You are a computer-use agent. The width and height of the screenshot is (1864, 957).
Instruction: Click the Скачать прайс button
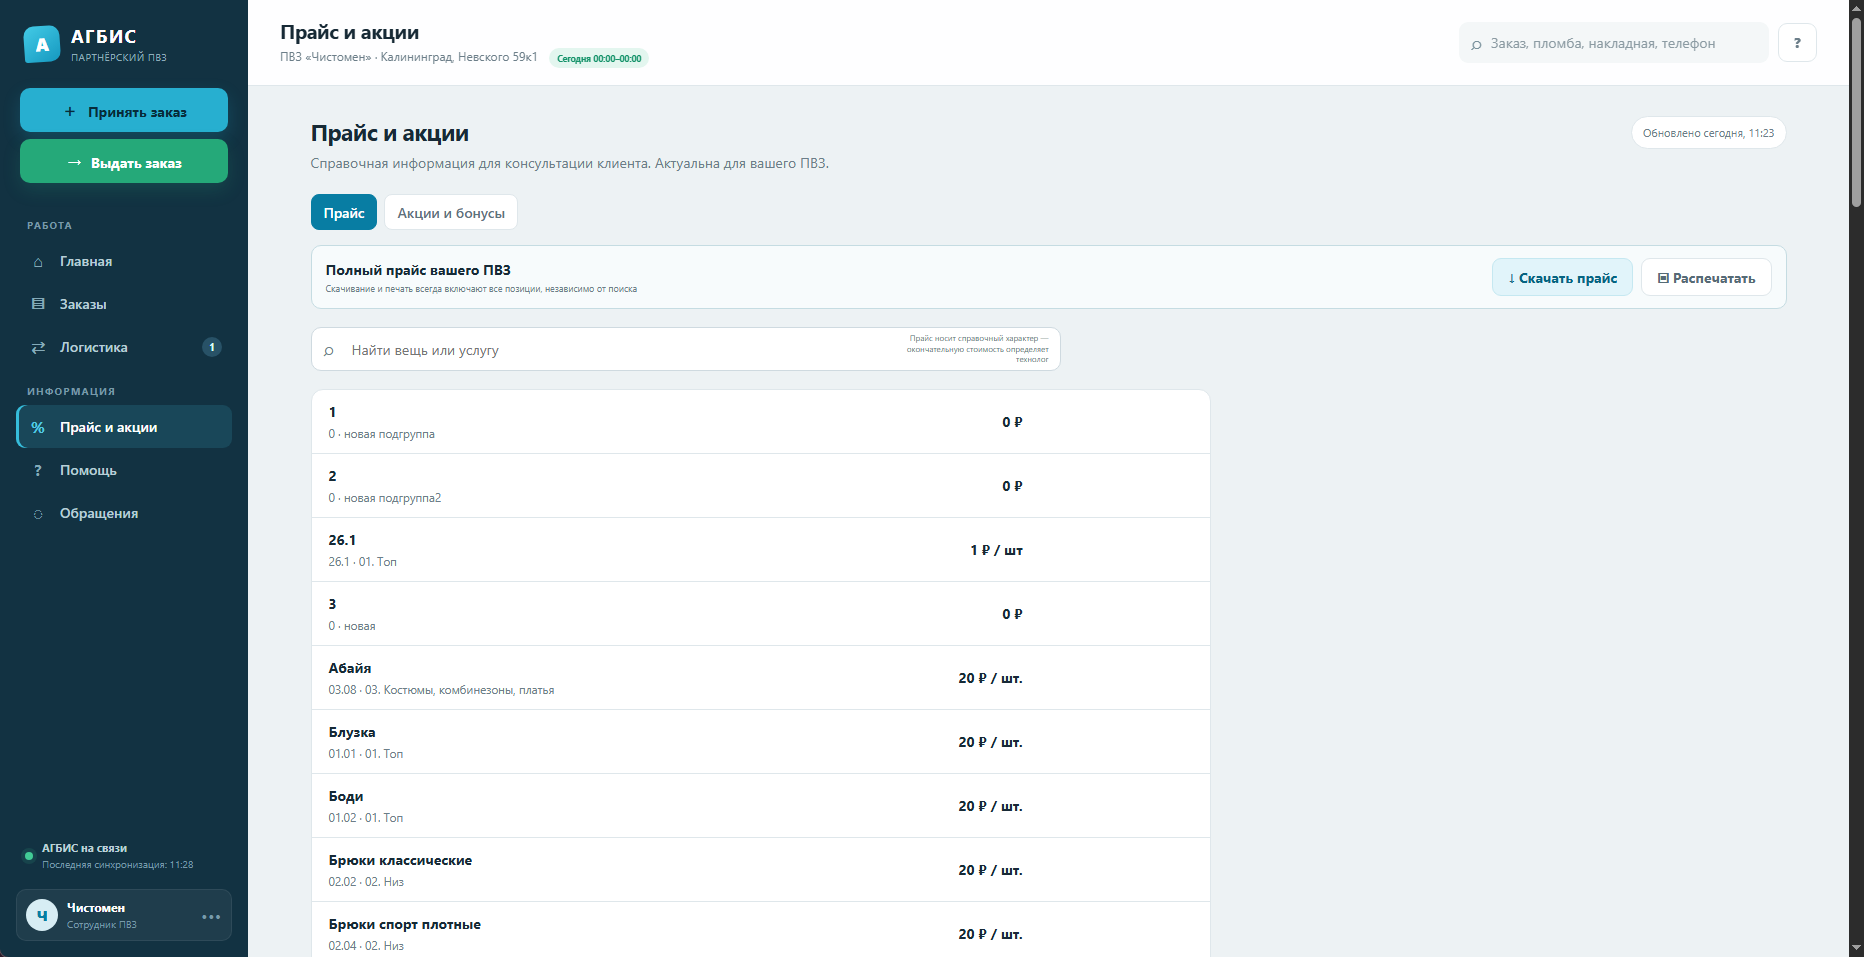1562,277
